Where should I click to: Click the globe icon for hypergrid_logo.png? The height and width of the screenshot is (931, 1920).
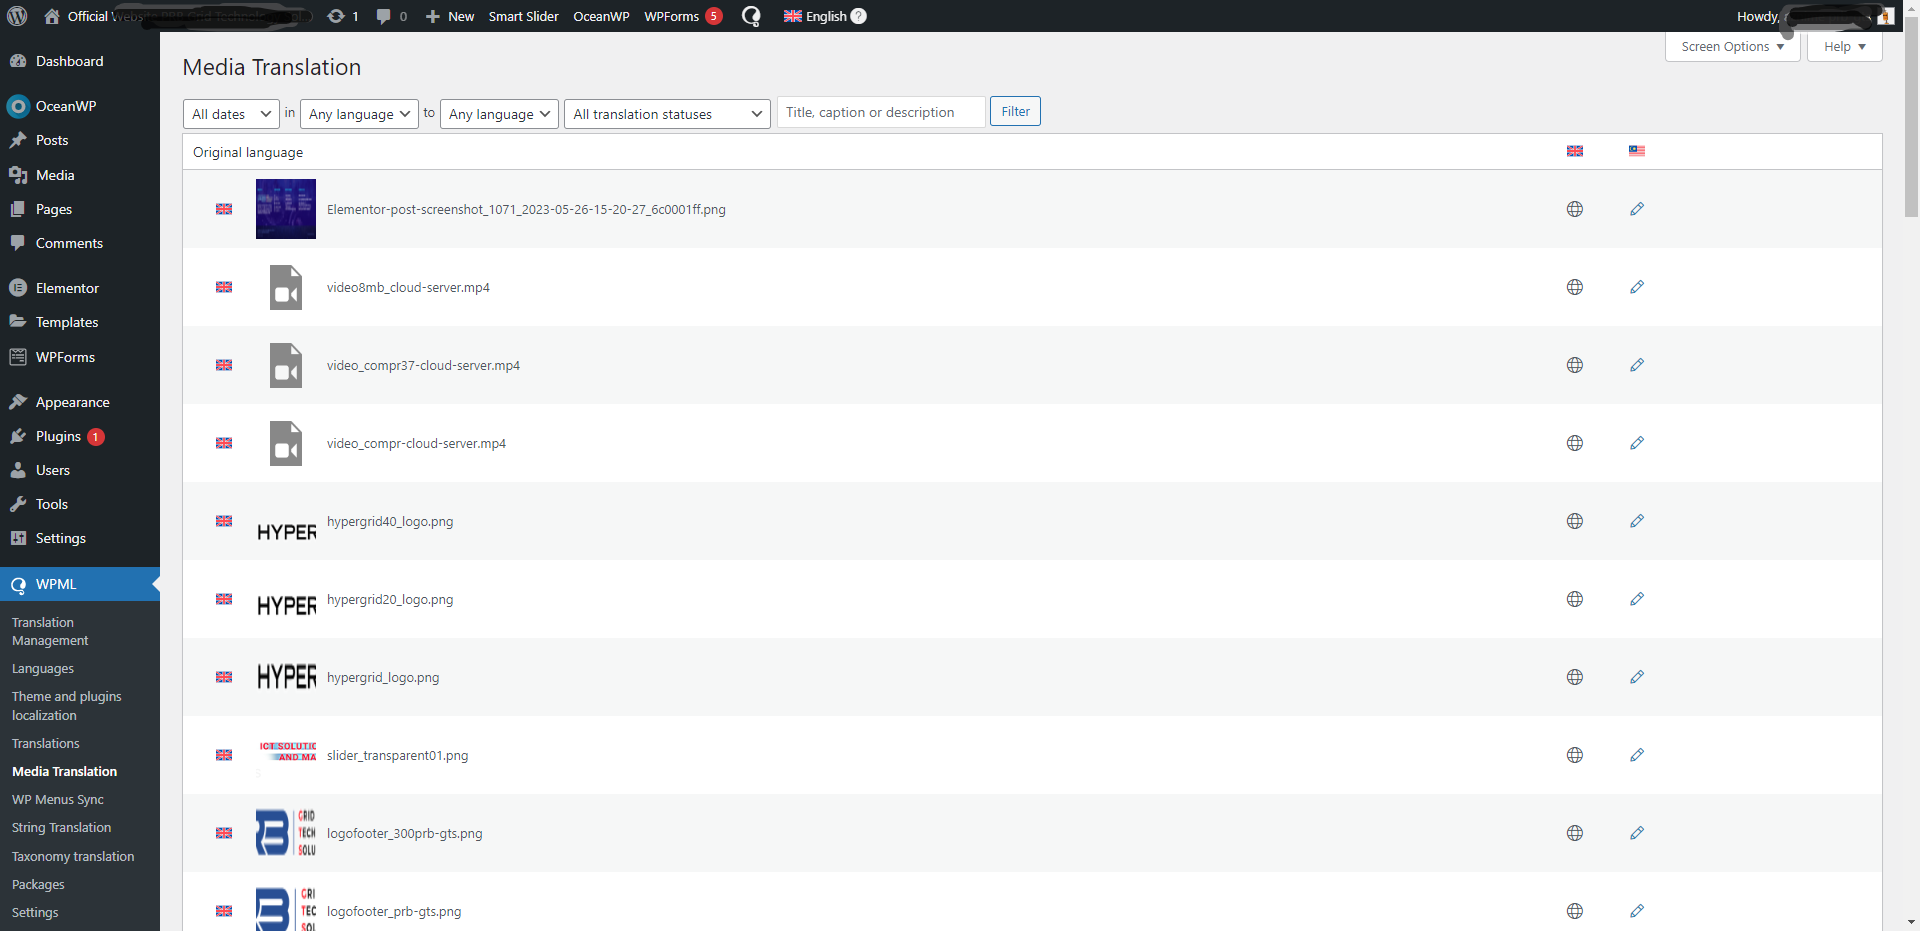coord(1575,677)
